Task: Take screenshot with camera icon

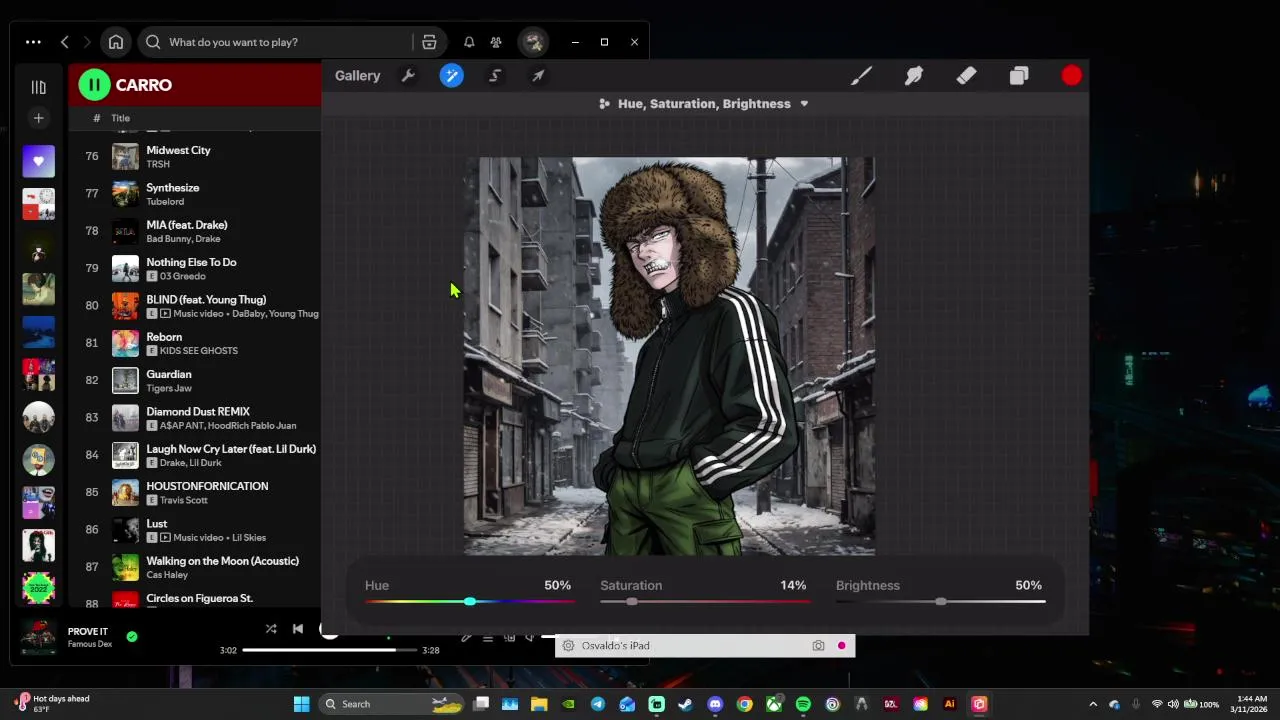Action: pyautogui.click(x=818, y=646)
